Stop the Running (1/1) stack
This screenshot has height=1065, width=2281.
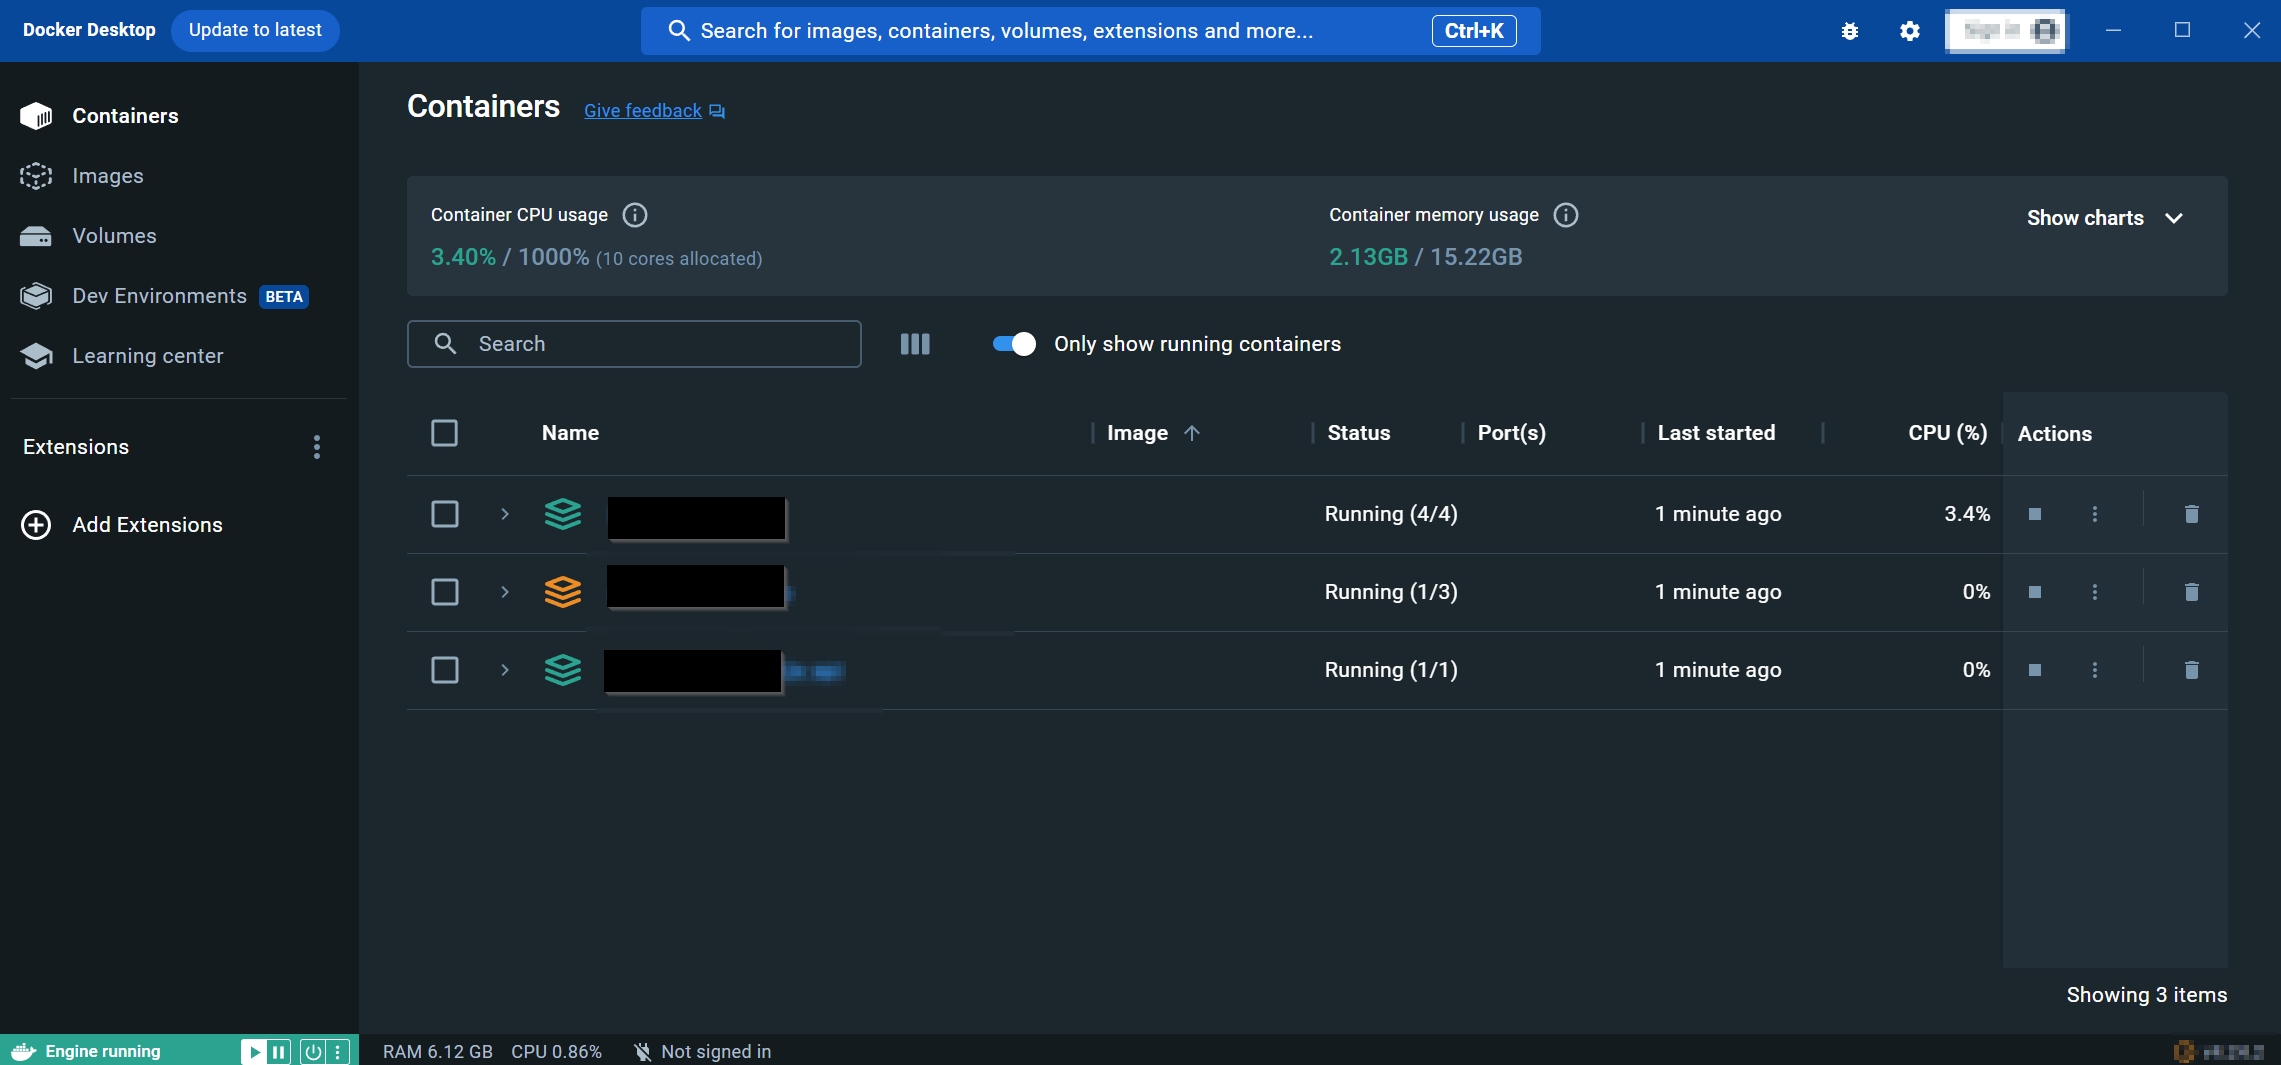pos(2034,670)
